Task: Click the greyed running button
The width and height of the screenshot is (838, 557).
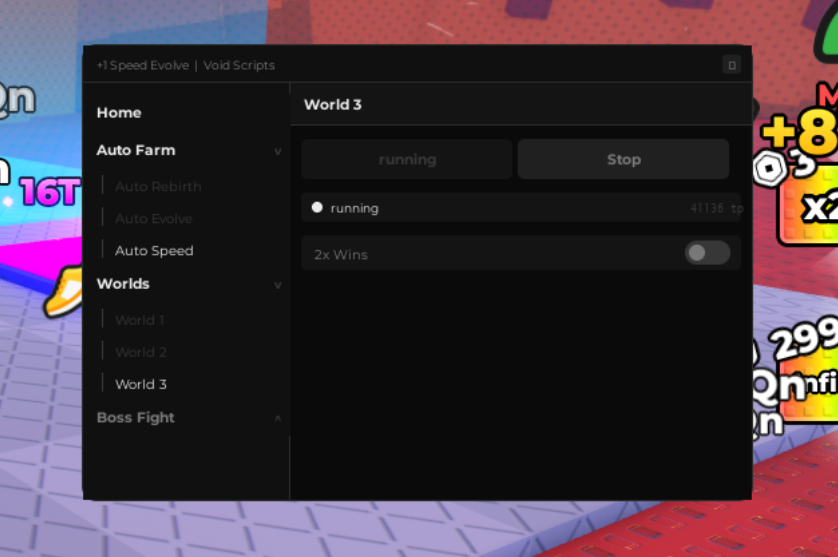Action: tap(407, 159)
